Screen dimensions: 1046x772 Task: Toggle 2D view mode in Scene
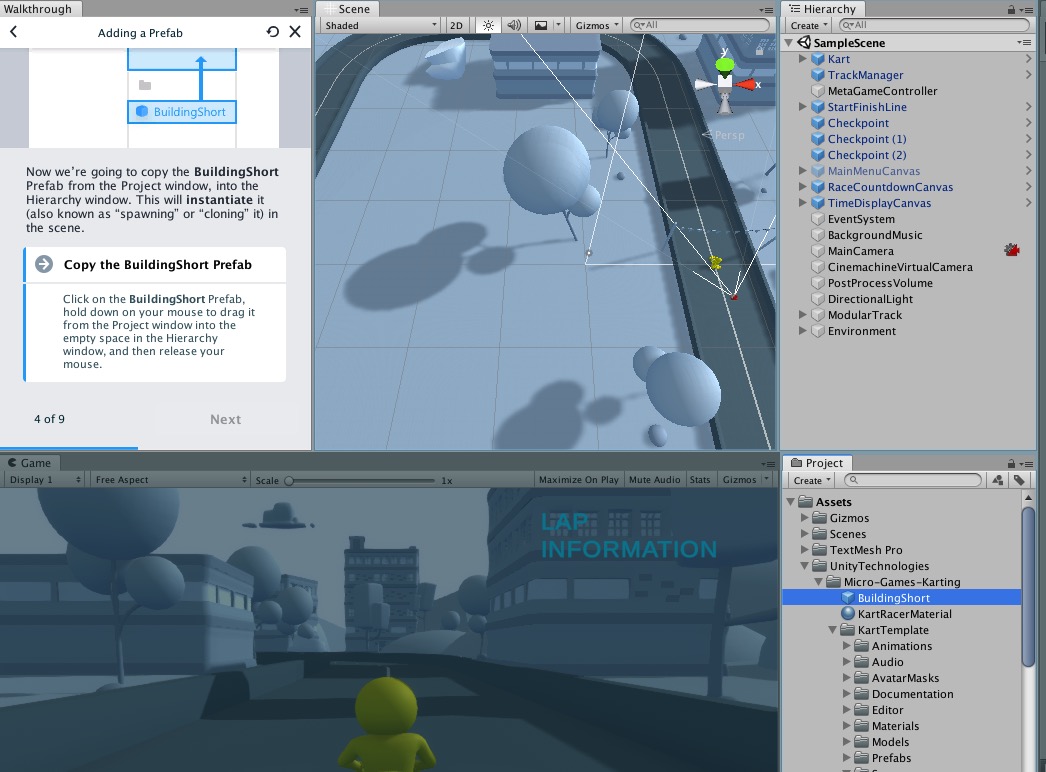(x=456, y=25)
